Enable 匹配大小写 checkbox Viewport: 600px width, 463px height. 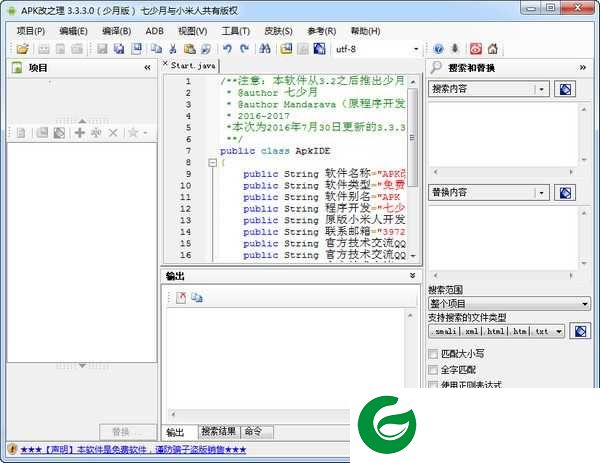click(433, 354)
